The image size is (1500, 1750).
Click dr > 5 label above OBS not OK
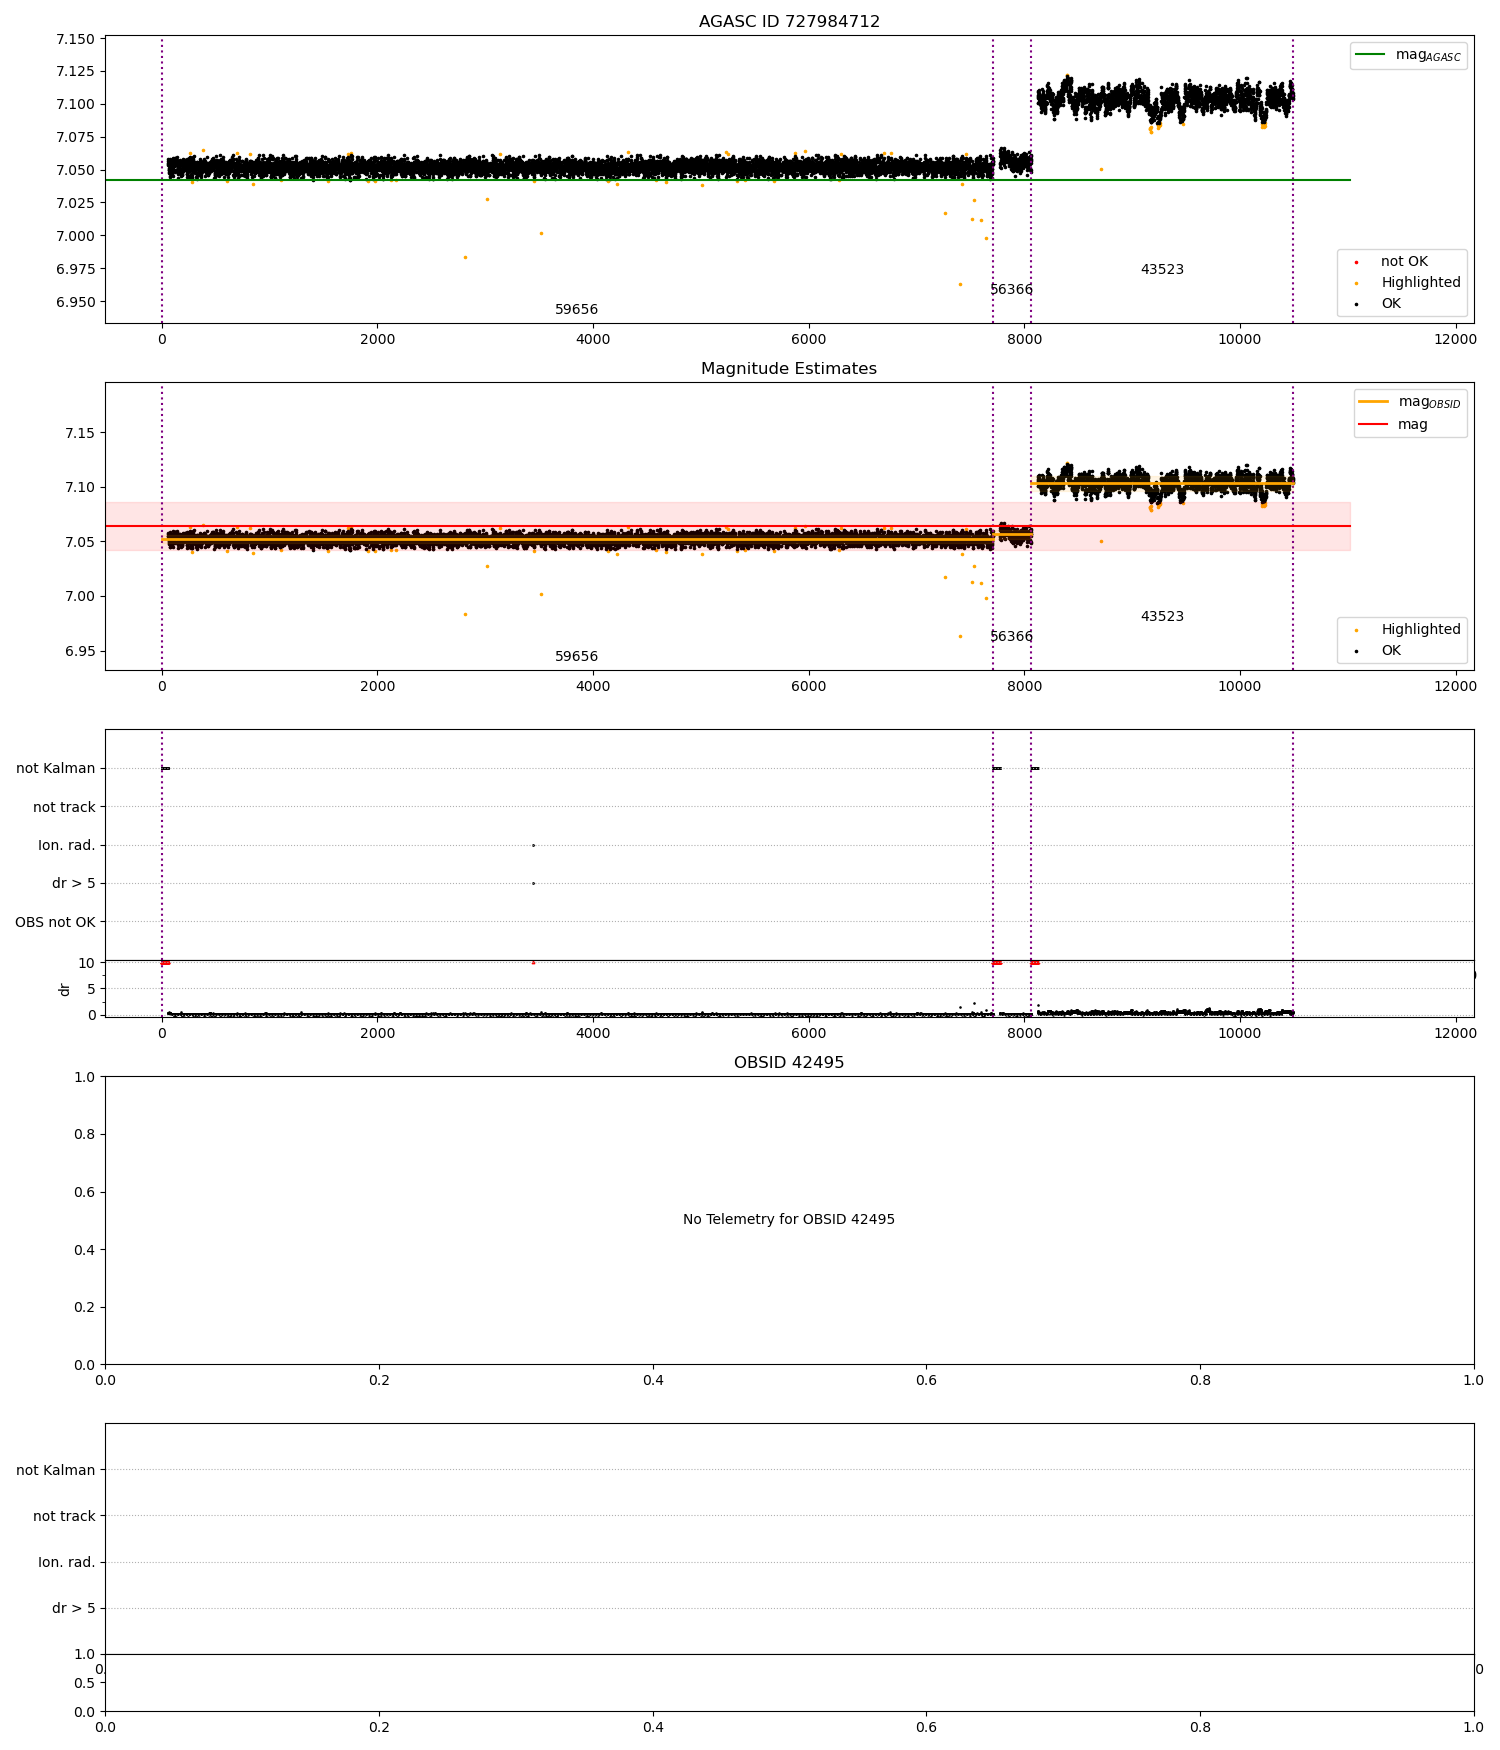74,884
